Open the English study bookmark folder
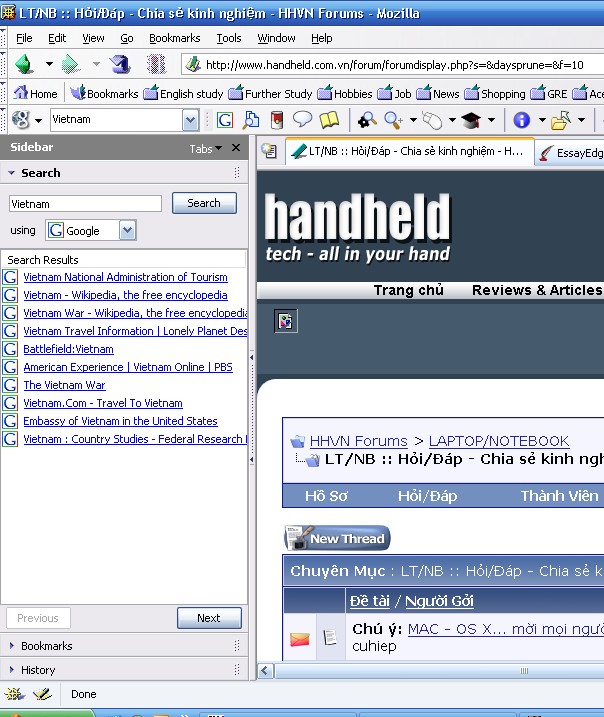This screenshot has height=717, width=604. point(183,93)
